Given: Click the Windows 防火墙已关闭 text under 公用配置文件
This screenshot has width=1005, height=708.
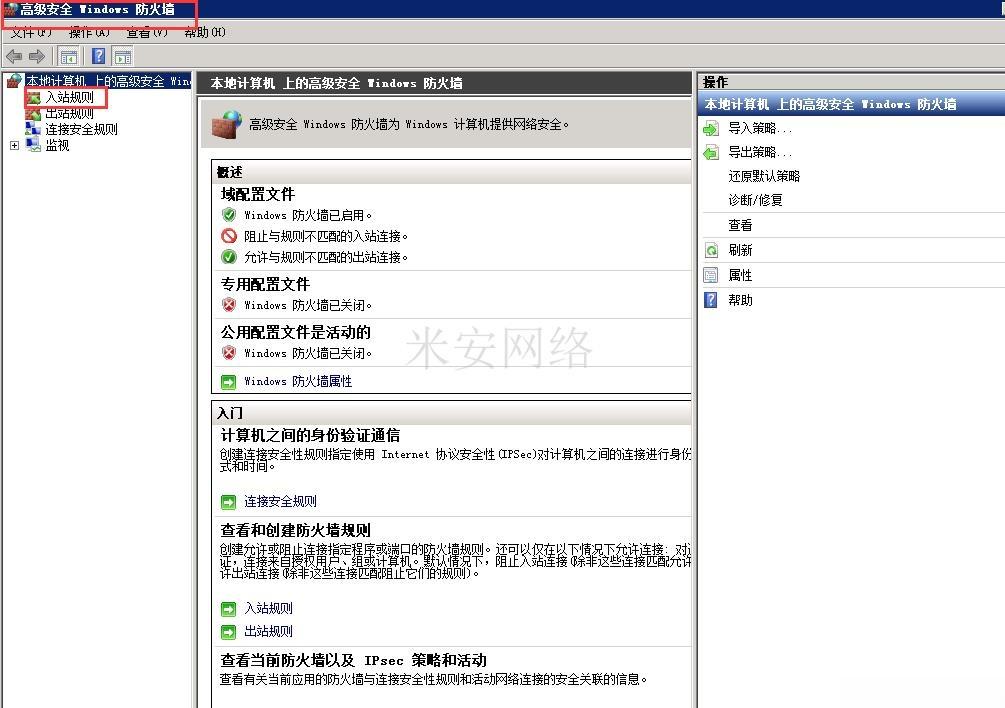Looking at the screenshot, I should (308, 354).
